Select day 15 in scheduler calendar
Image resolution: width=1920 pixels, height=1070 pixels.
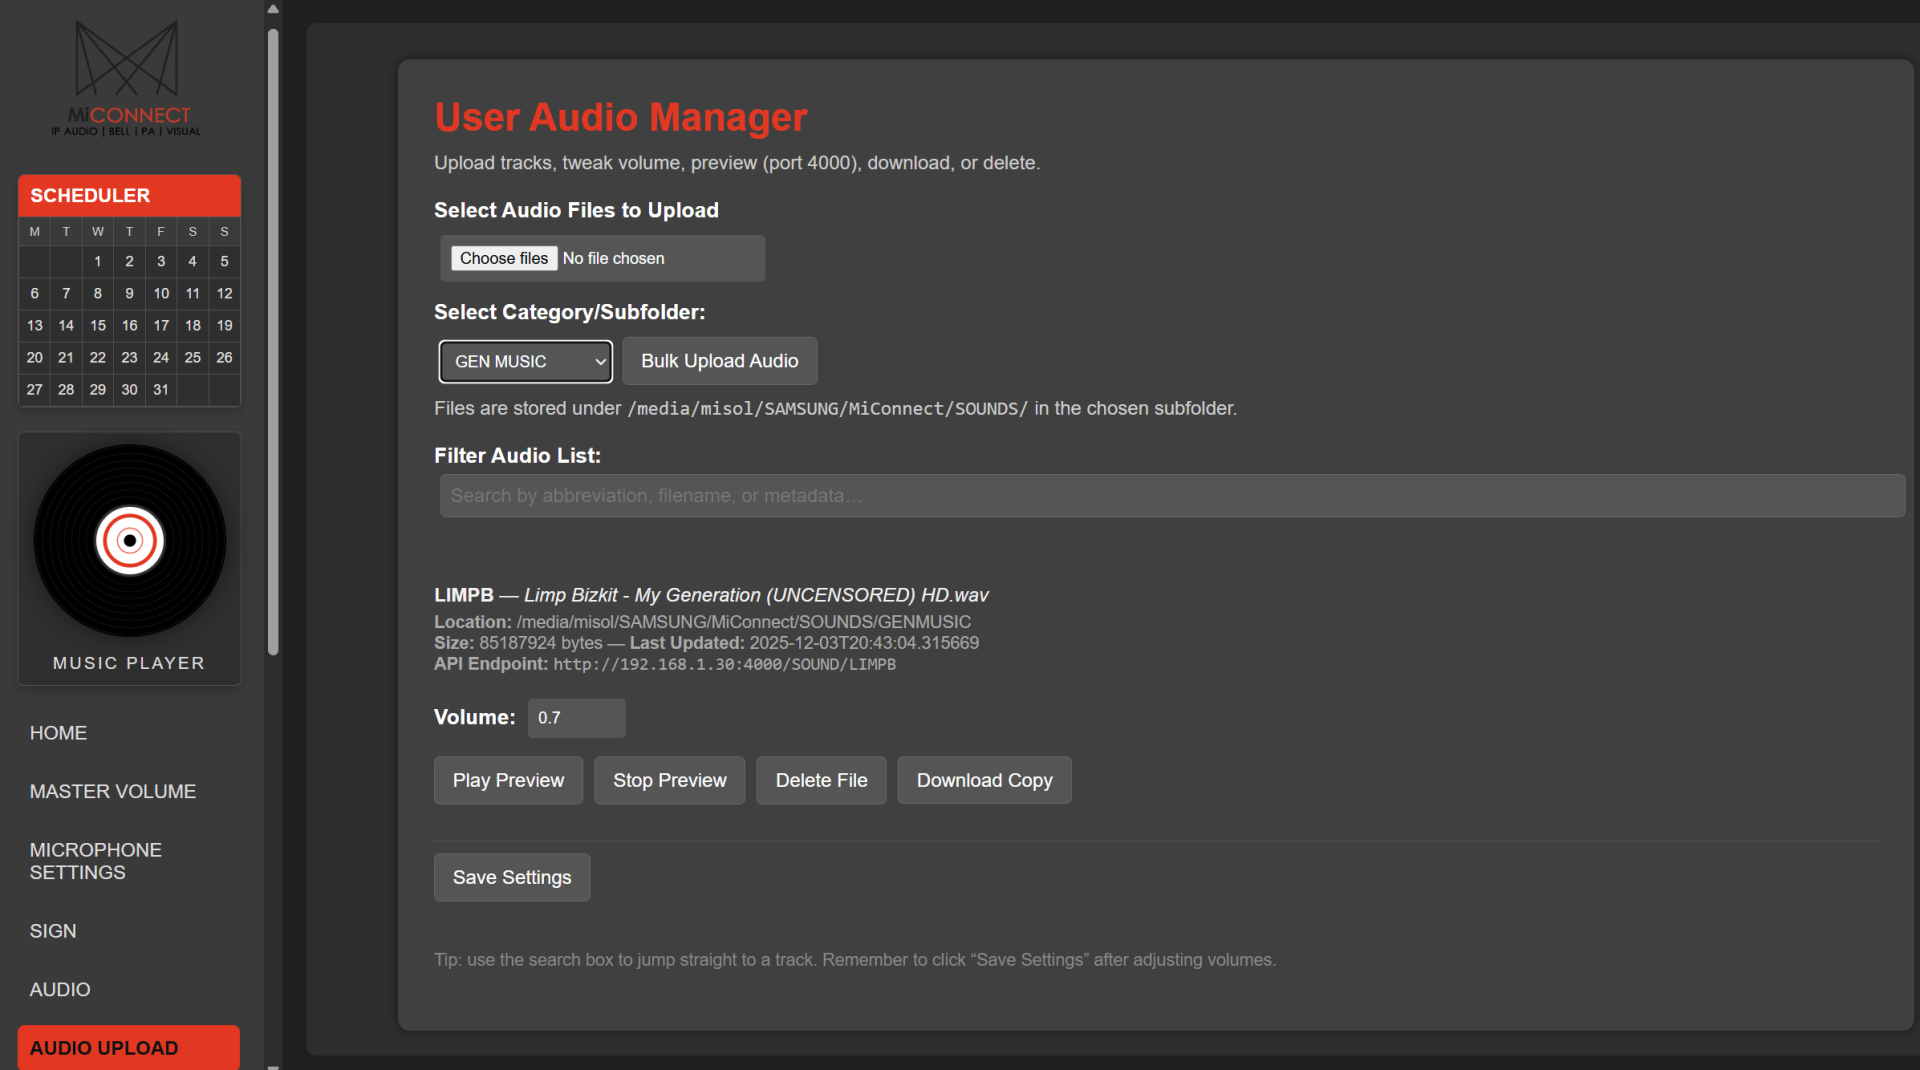tap(98, 325)
